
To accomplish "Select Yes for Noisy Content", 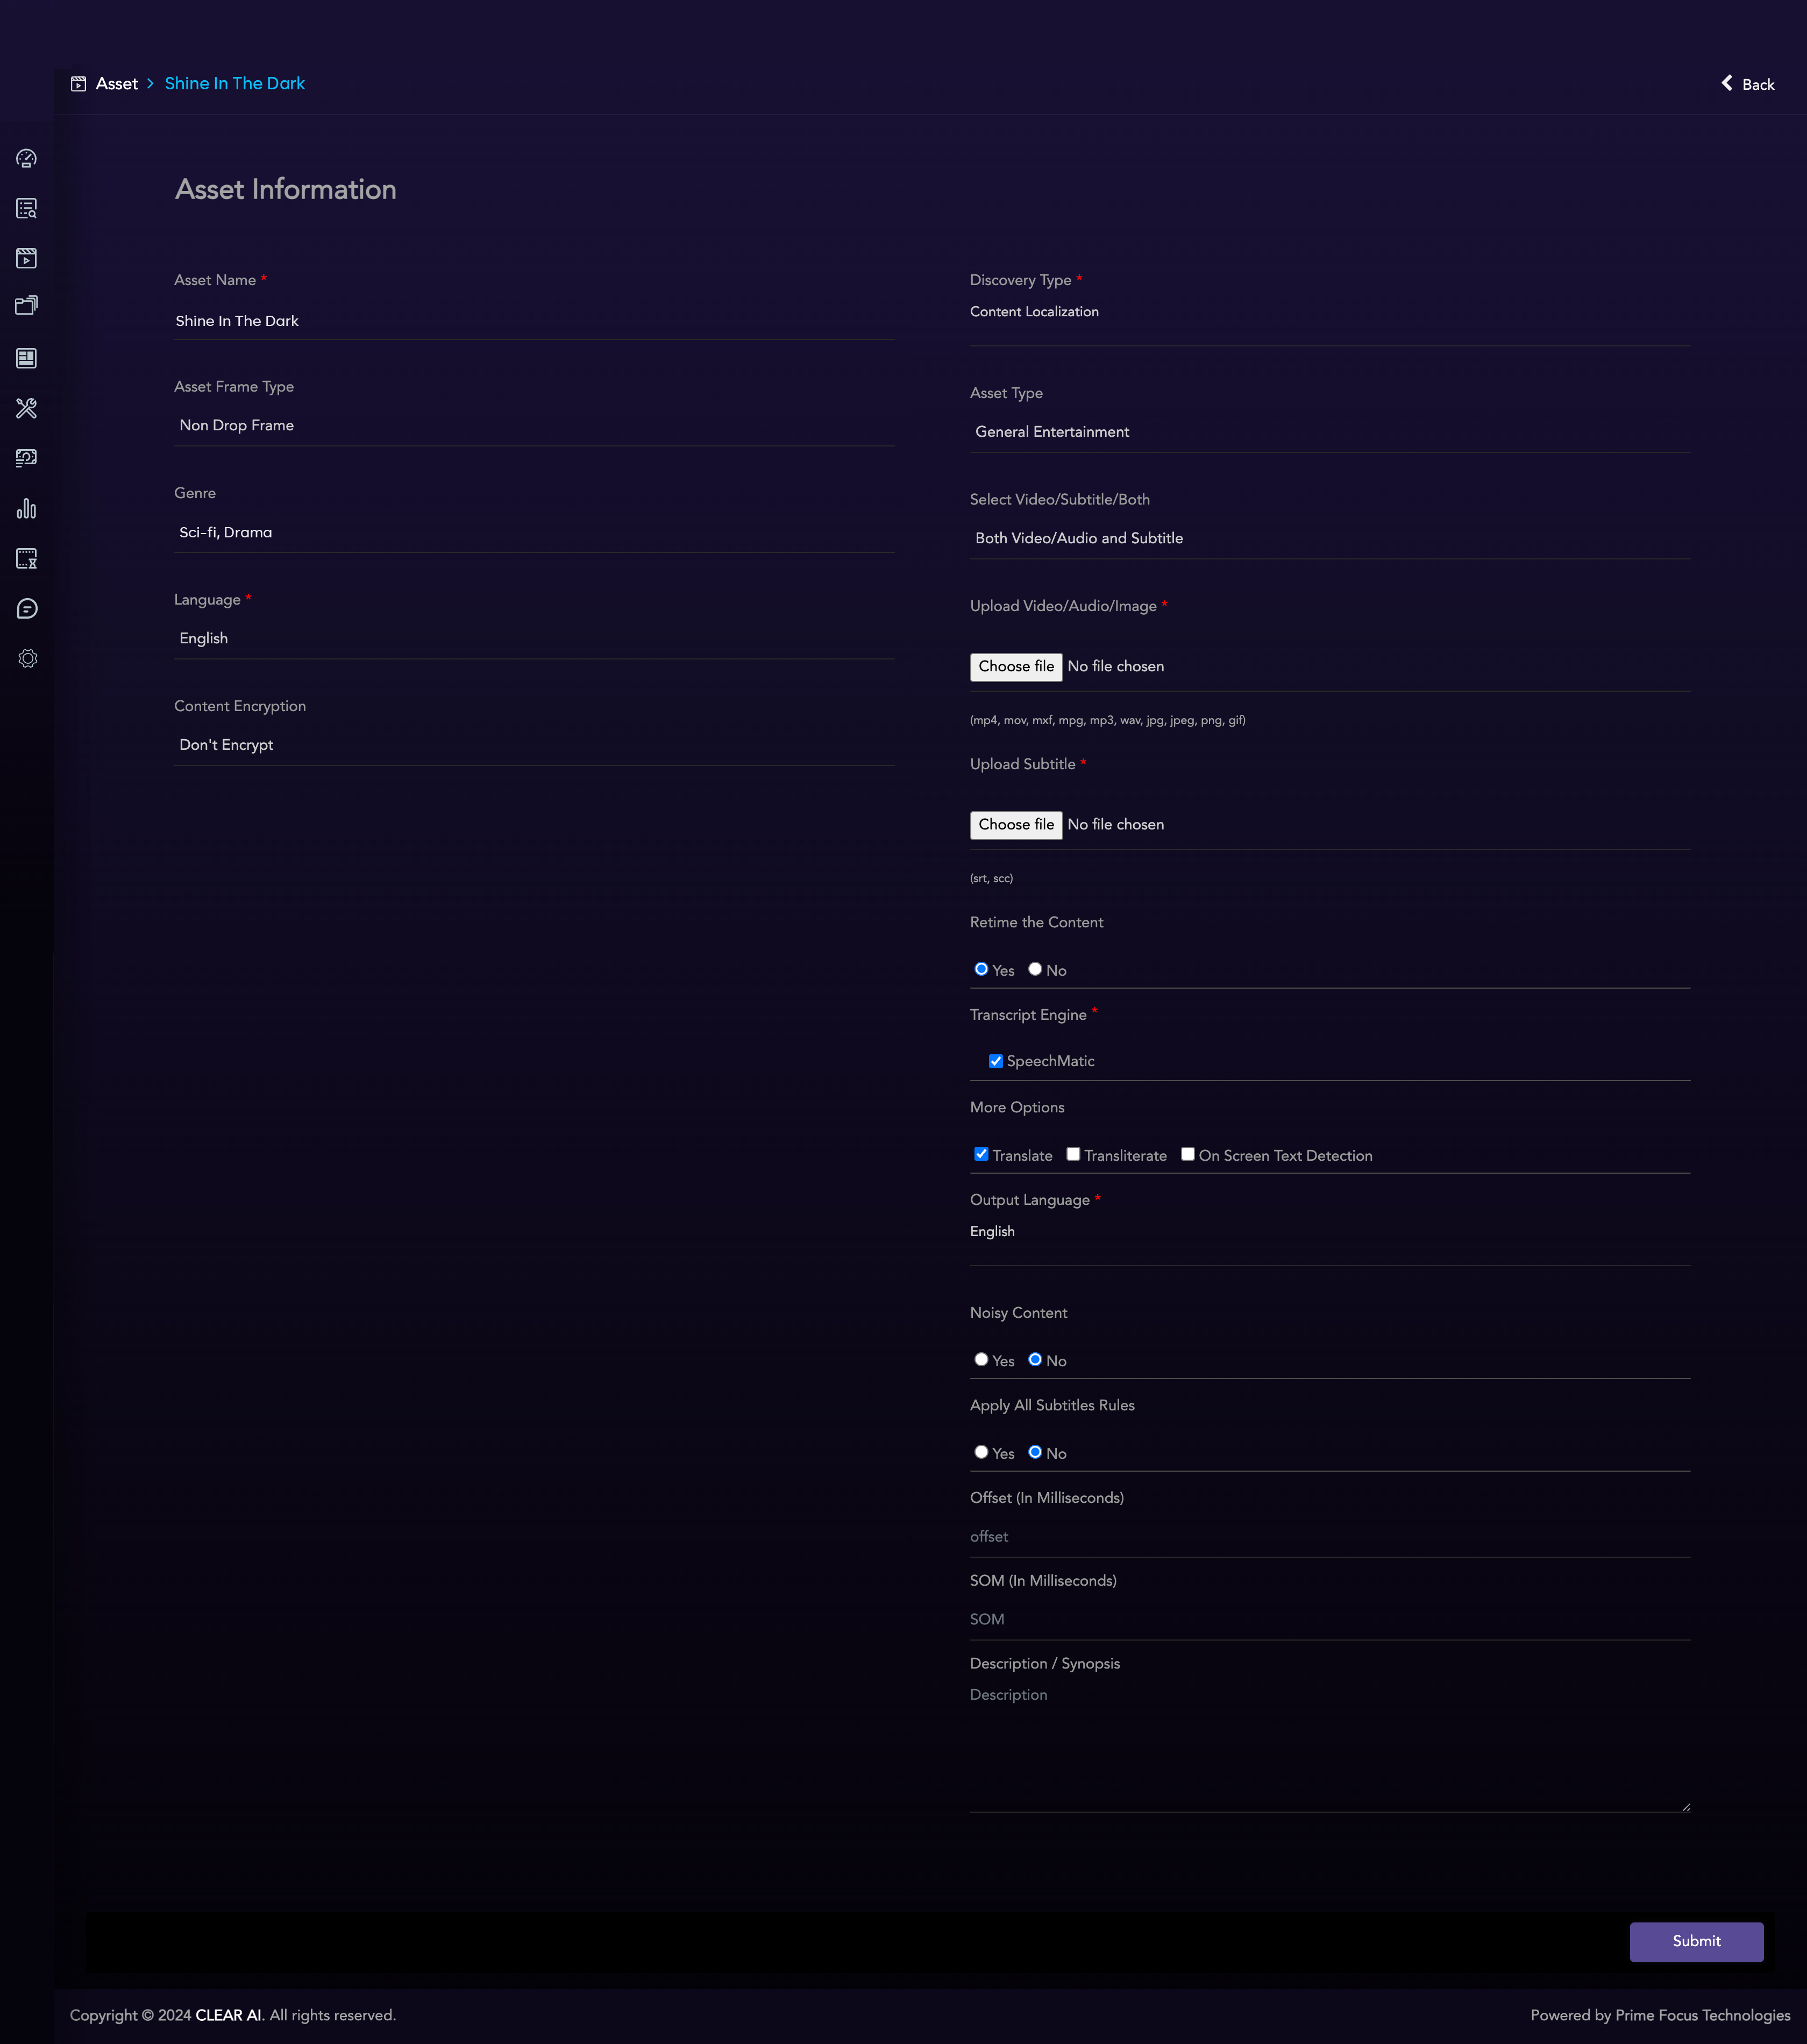I will click(981, 1360).
